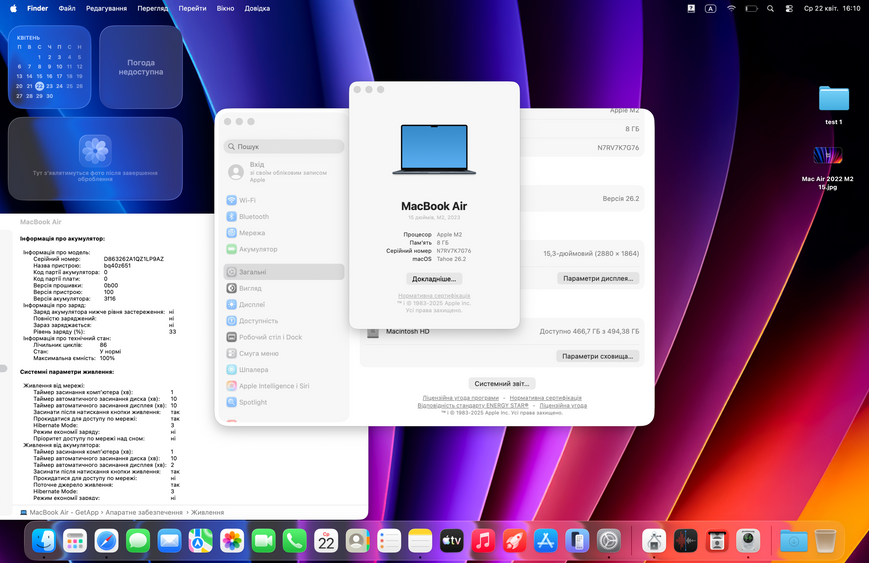The height and width of the screenshot is (563, 869).
Task: Open the Ліцензійна угода програми link
Action: click(461, 398)
